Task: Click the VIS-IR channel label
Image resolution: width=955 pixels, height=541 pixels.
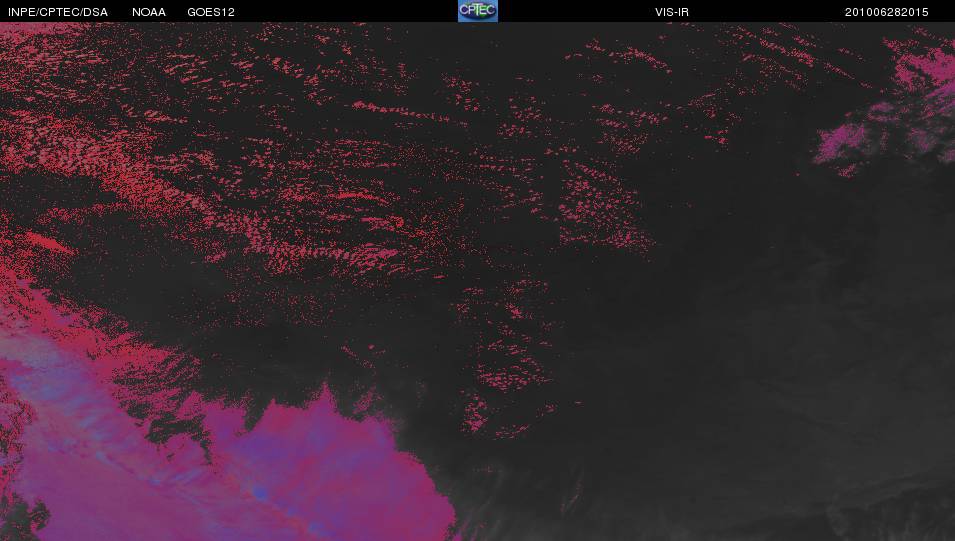Action: [672, 12]
